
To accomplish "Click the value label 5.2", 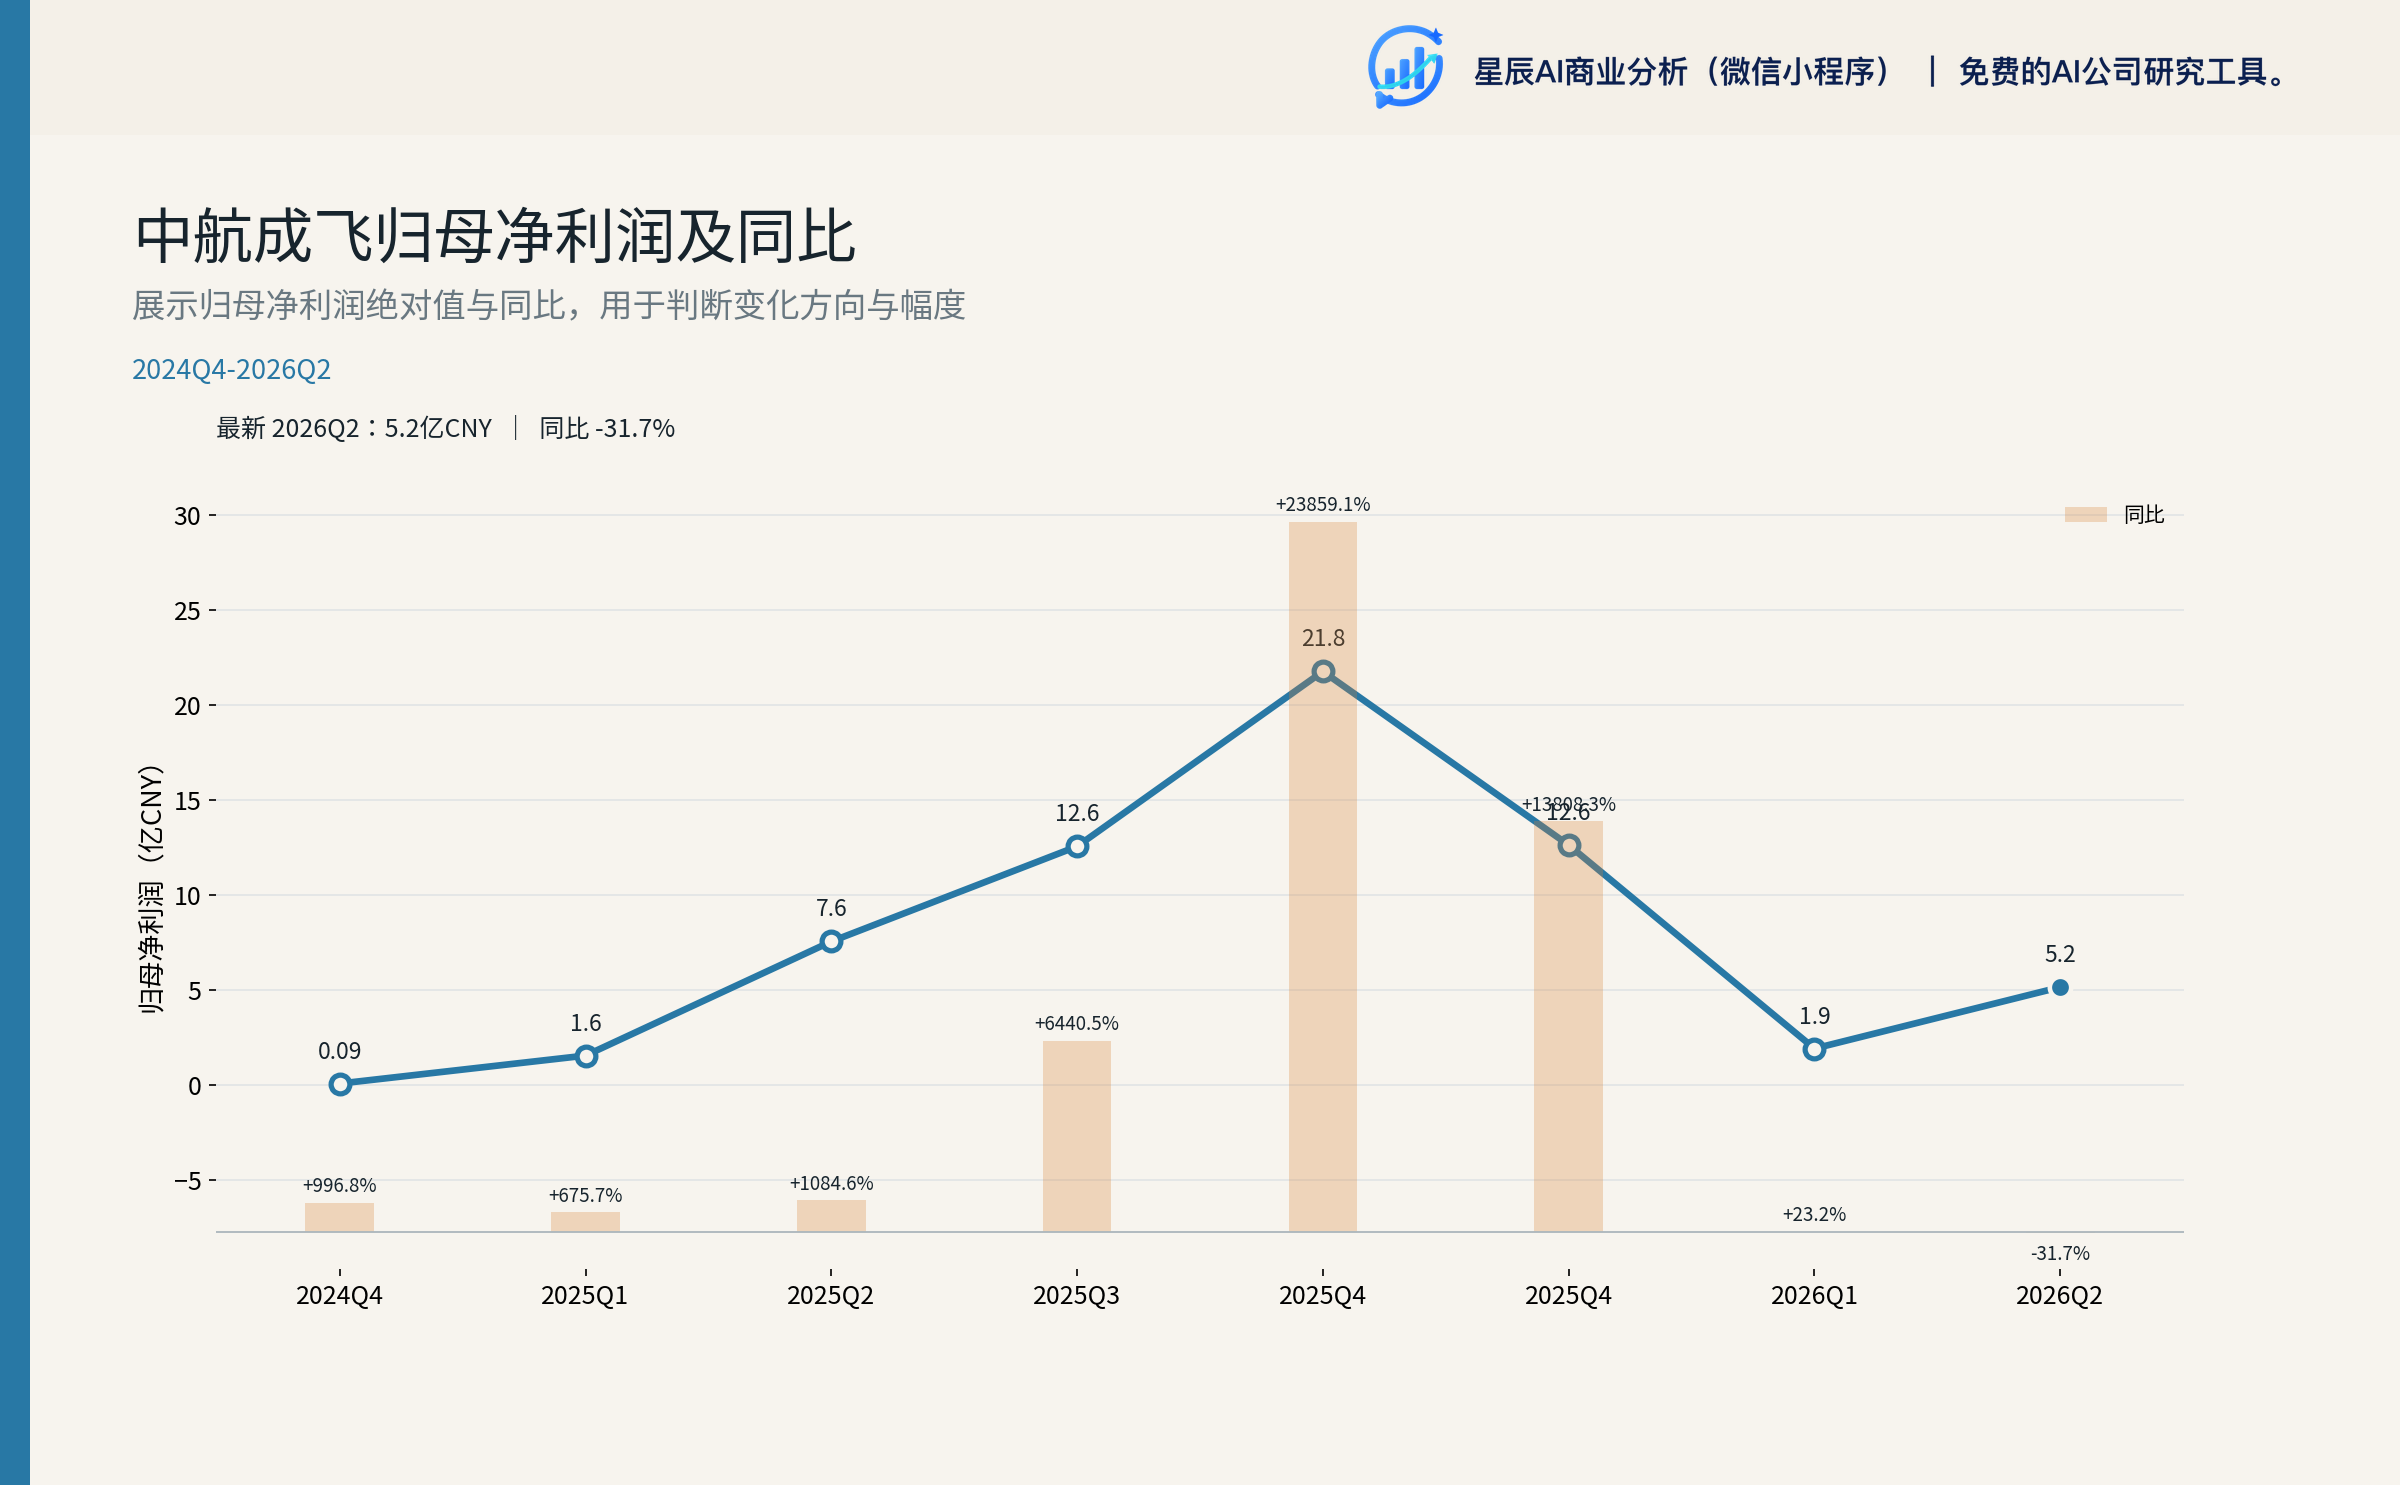I will 2060,954.
